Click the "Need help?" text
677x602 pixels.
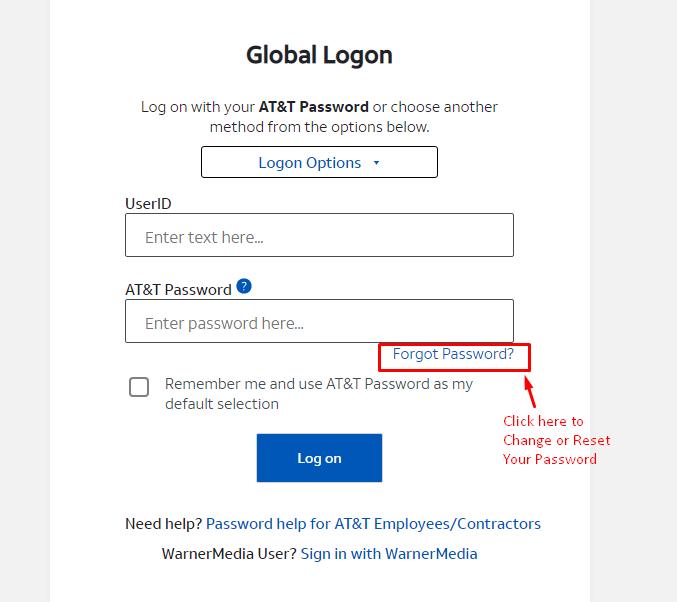tap(163, 524)
